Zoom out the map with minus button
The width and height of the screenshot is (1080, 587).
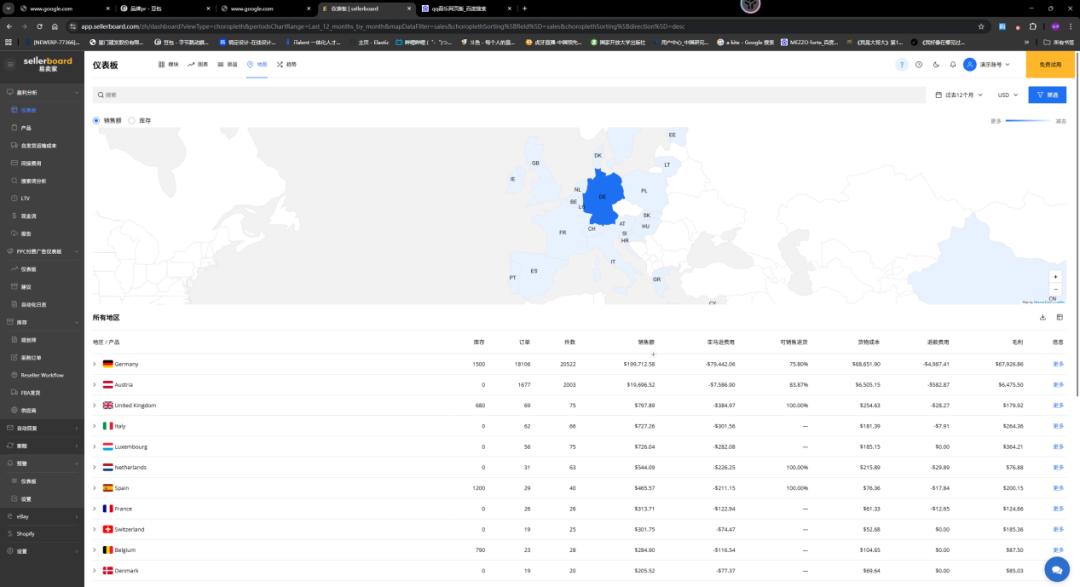1055,289
